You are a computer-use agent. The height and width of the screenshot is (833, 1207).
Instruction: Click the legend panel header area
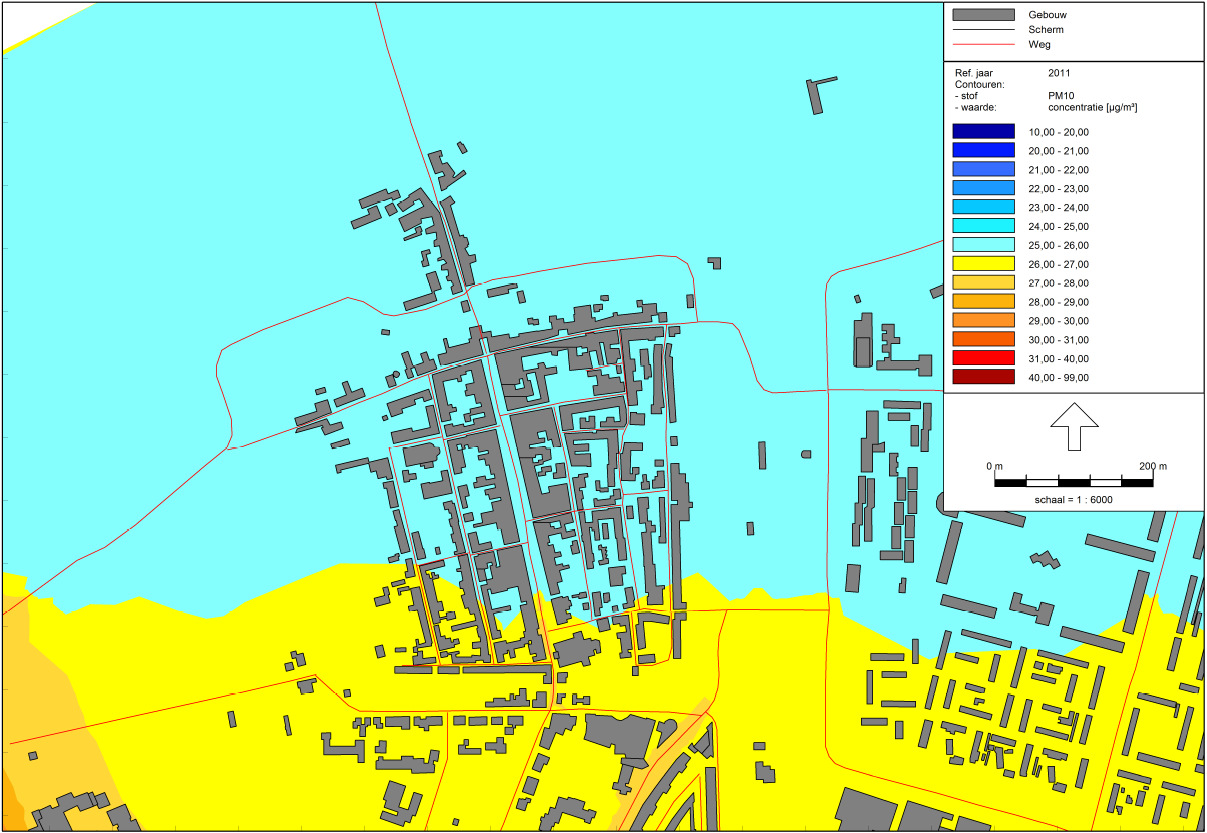coord(1070,30)
